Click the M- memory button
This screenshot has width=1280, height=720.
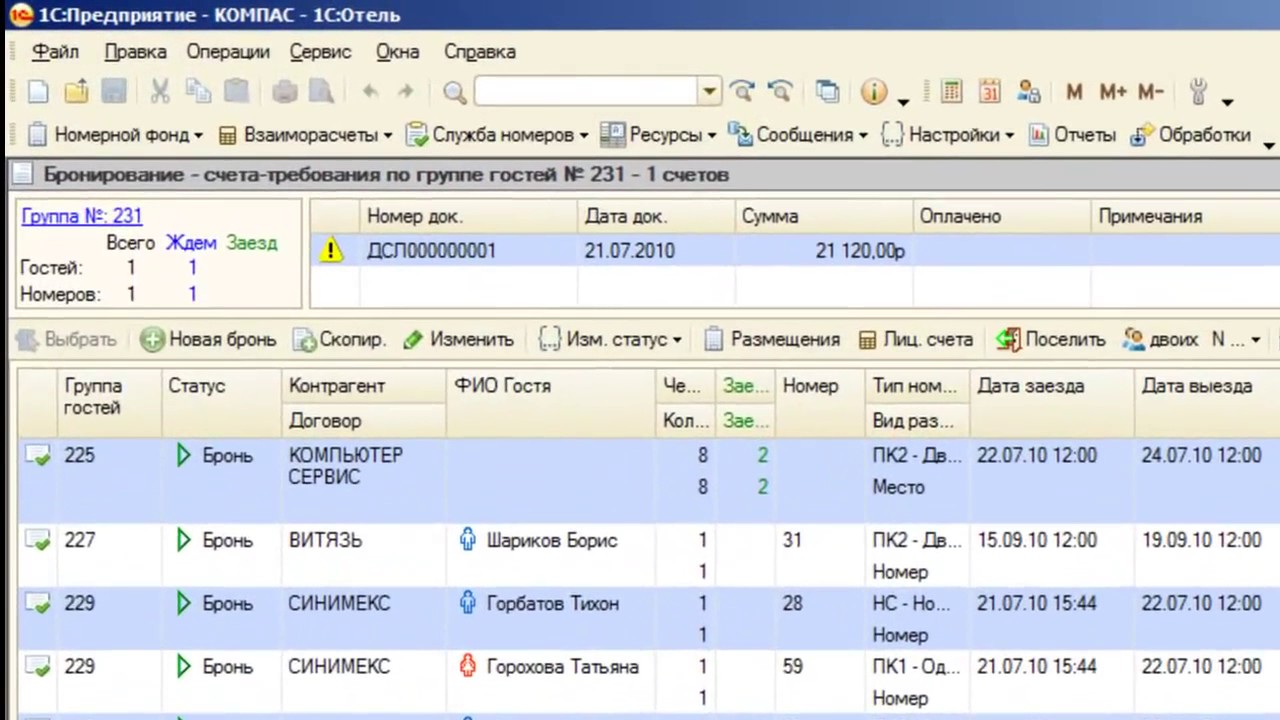pos(1151,92)
